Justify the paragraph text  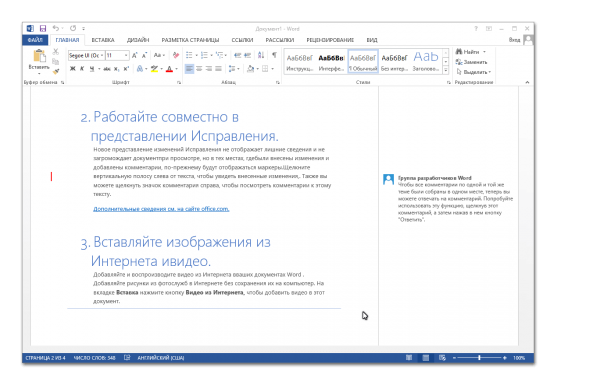point(218,69)
